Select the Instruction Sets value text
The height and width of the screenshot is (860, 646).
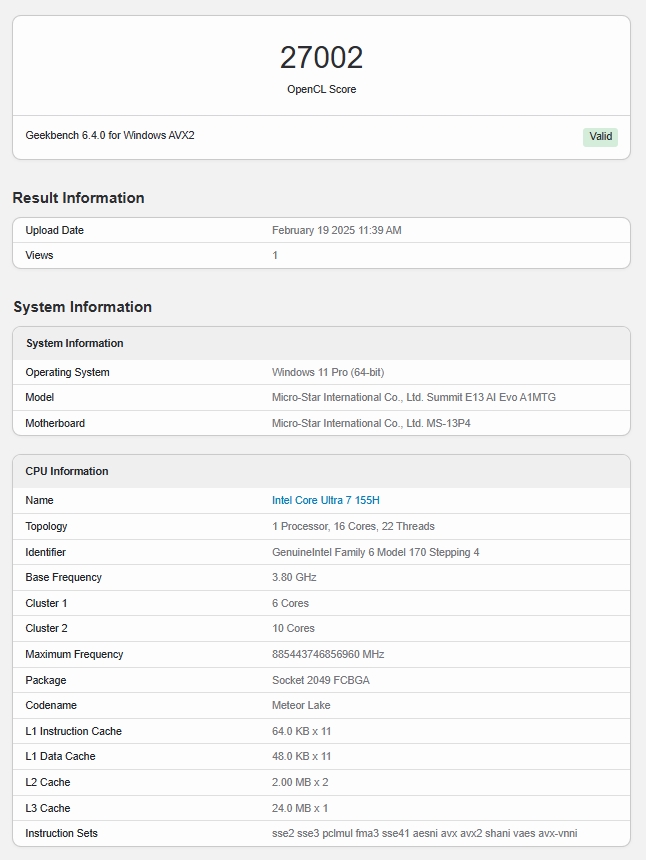(x=424, y=834)
